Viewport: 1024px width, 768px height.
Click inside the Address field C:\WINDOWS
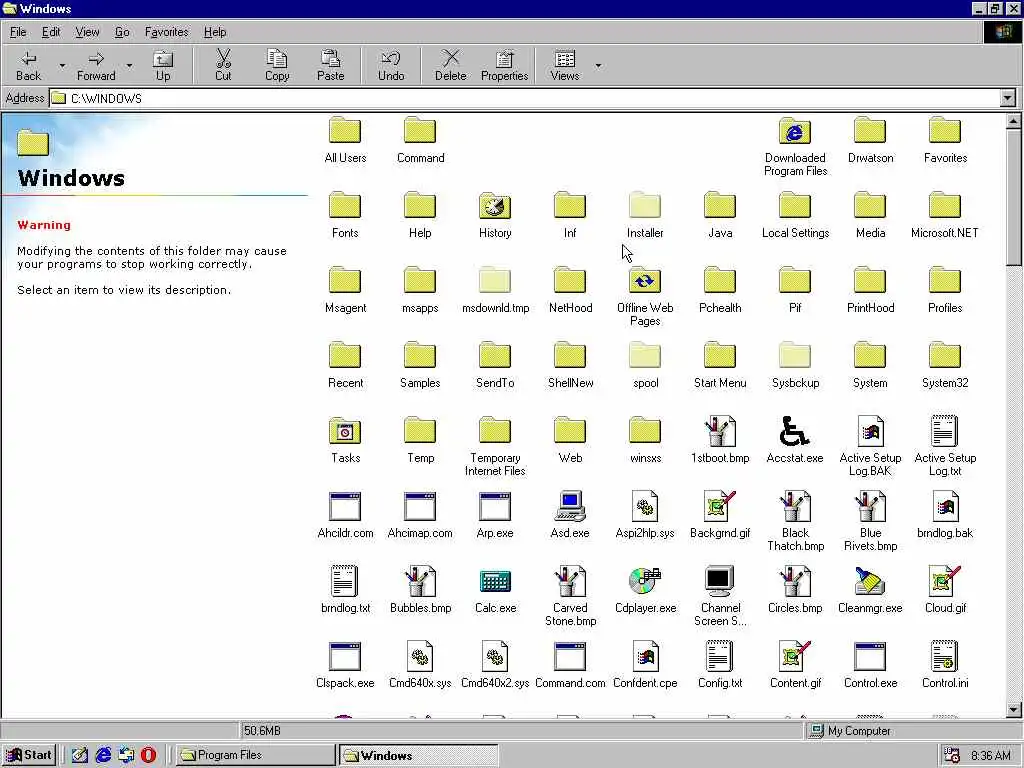coord(524,99)
